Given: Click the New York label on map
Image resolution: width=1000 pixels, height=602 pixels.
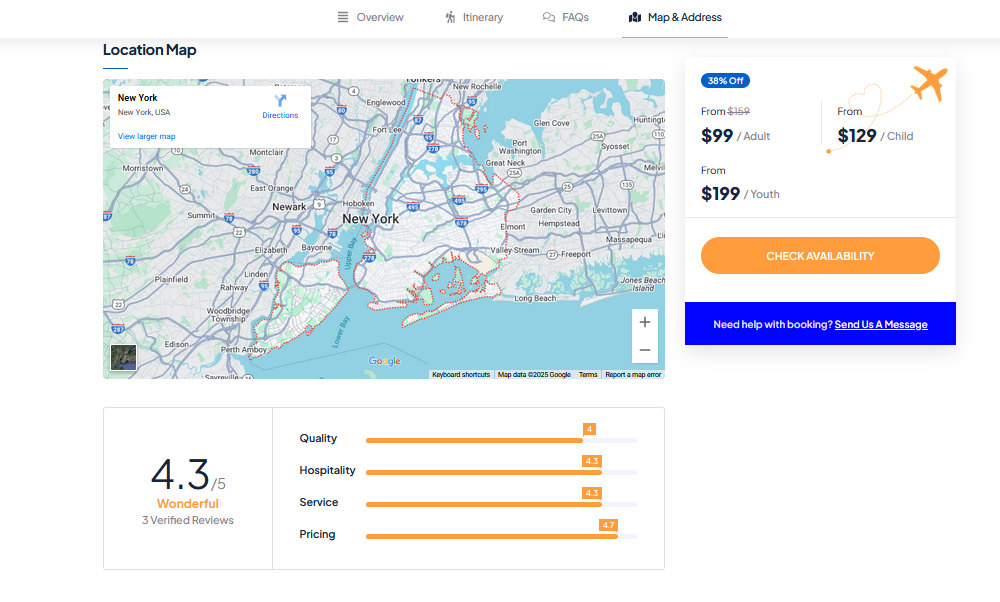Looking at the screenshot, I should pos(371,219).
